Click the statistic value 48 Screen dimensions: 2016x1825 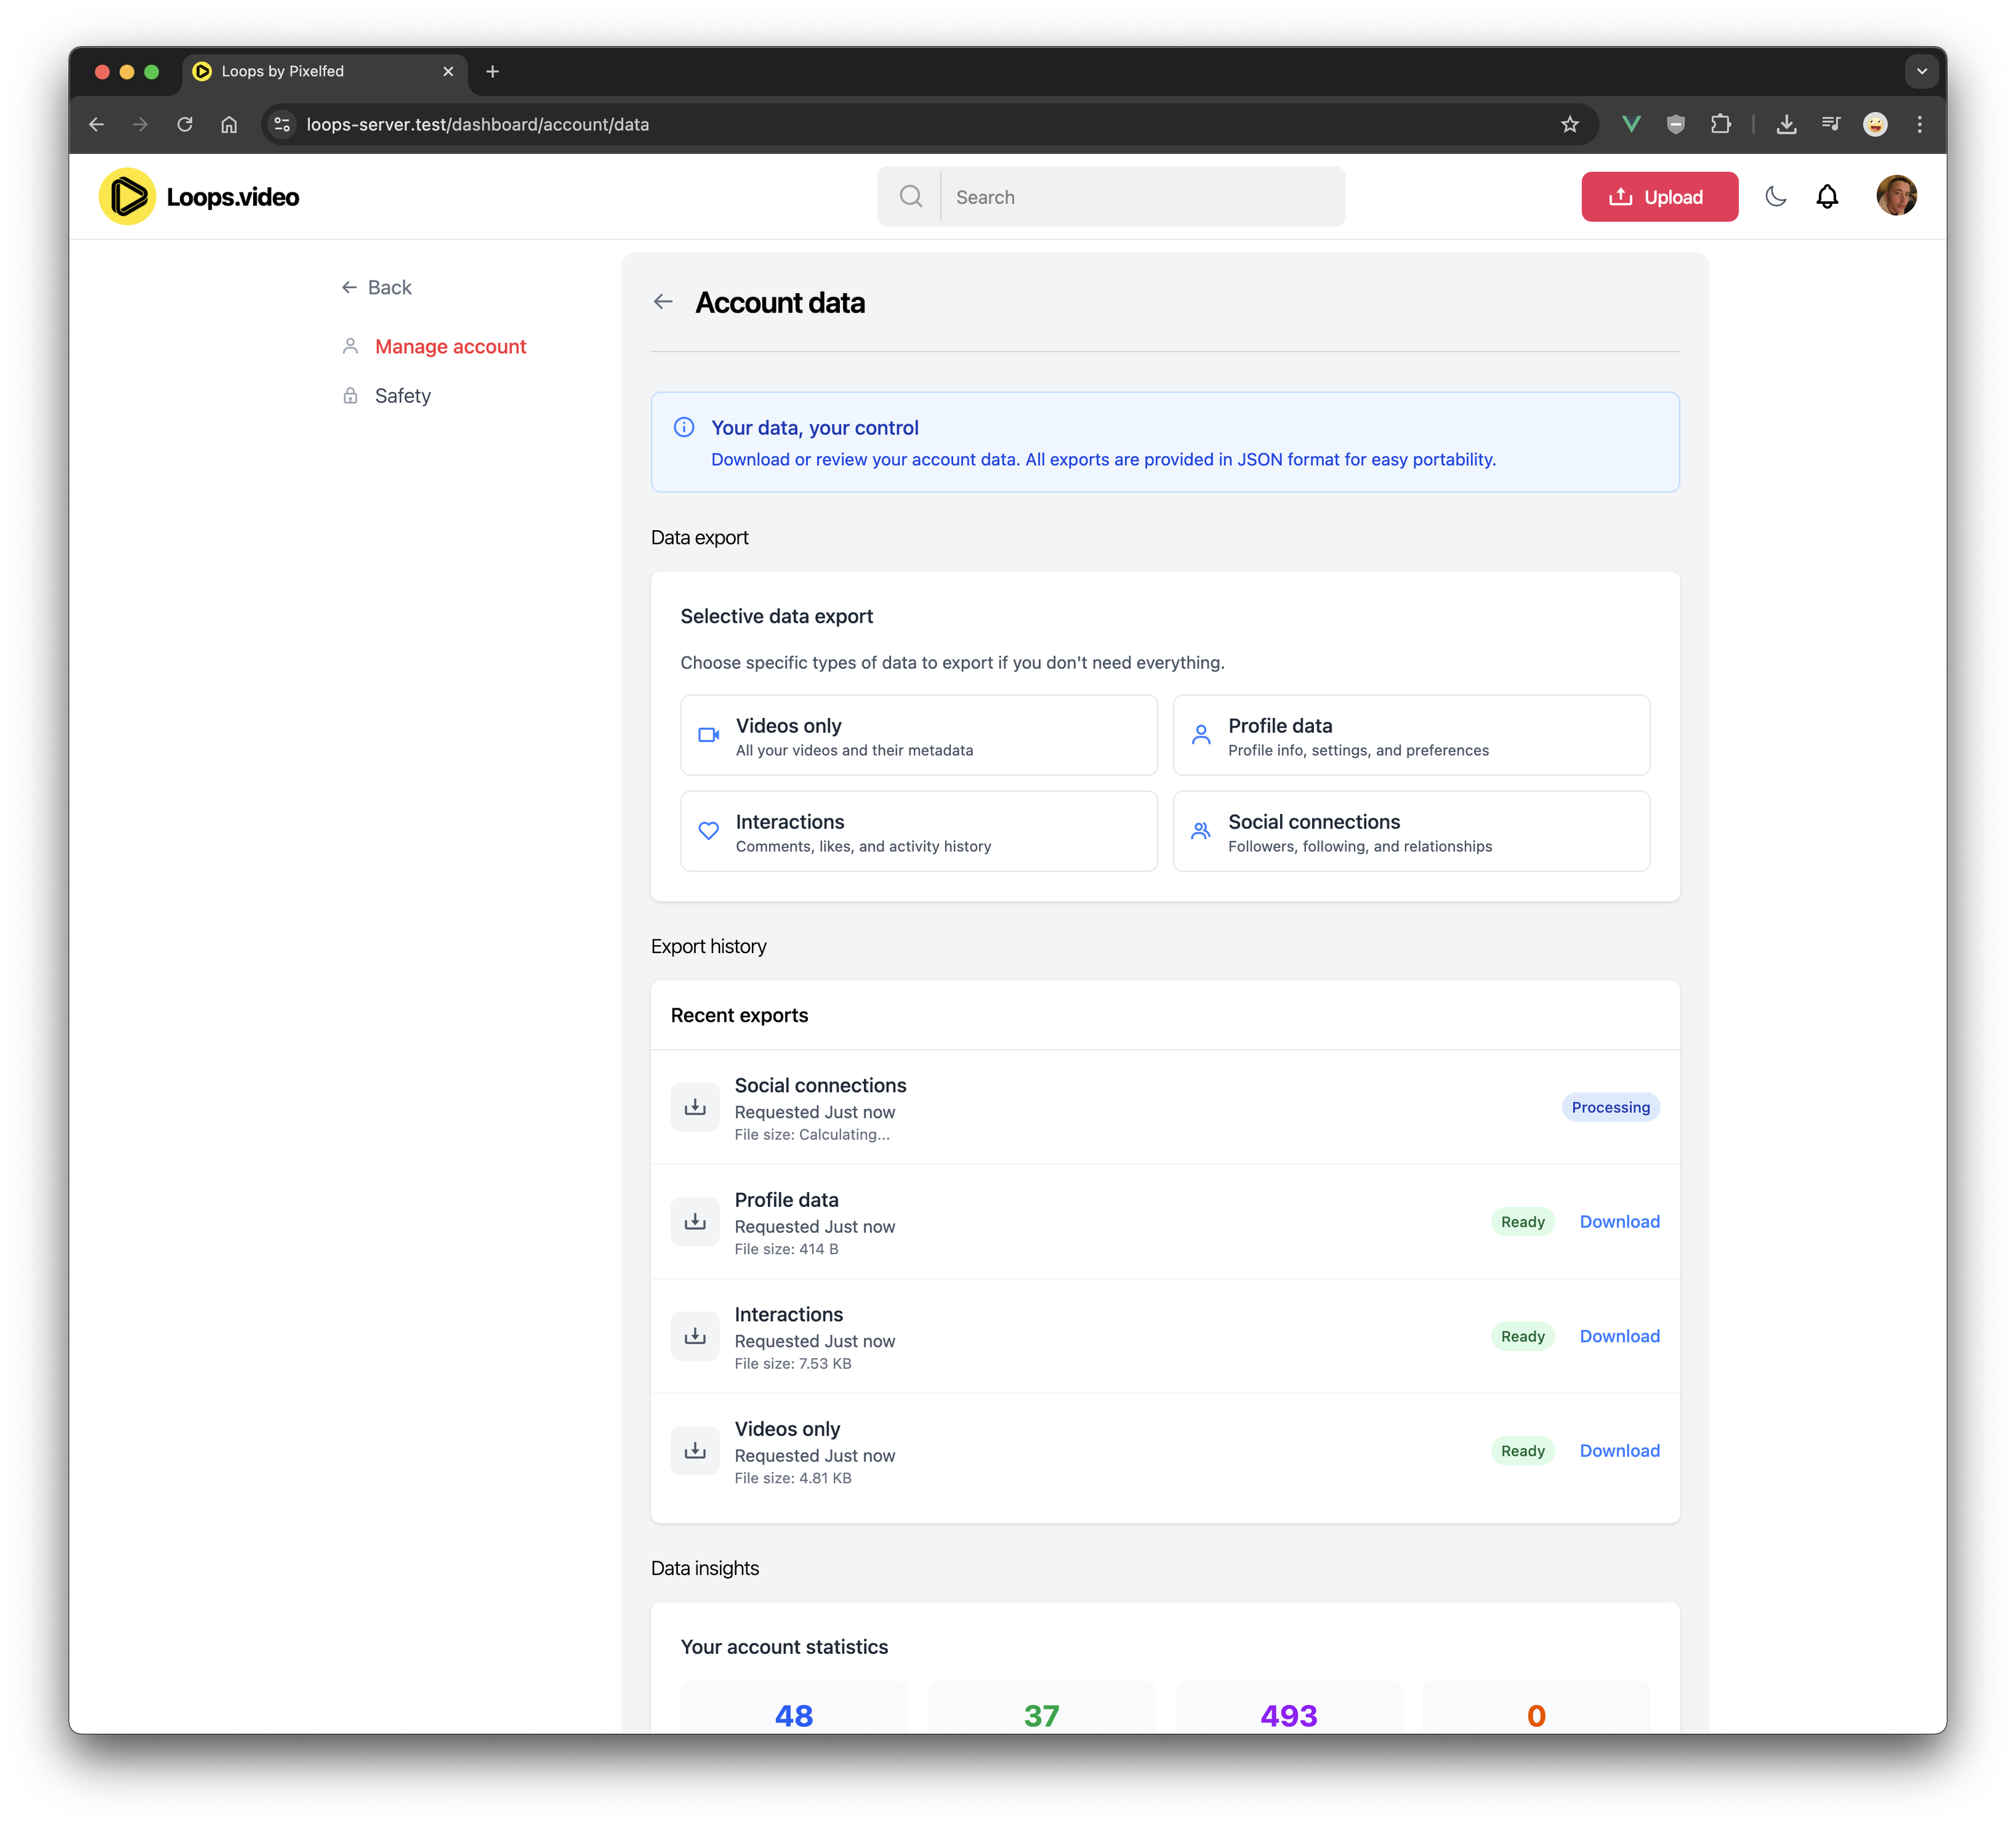[x=794, y=1716]
